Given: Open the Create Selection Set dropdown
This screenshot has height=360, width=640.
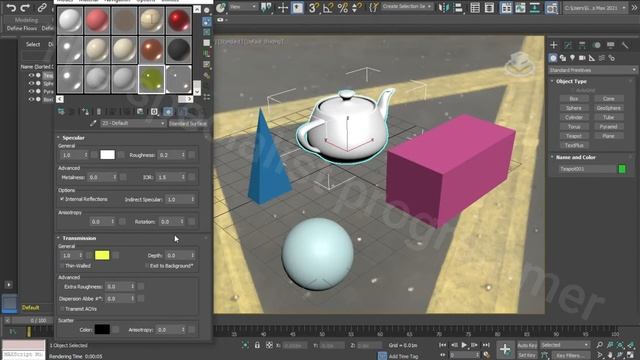Looking at the screenshot, I should click(407, 7).
